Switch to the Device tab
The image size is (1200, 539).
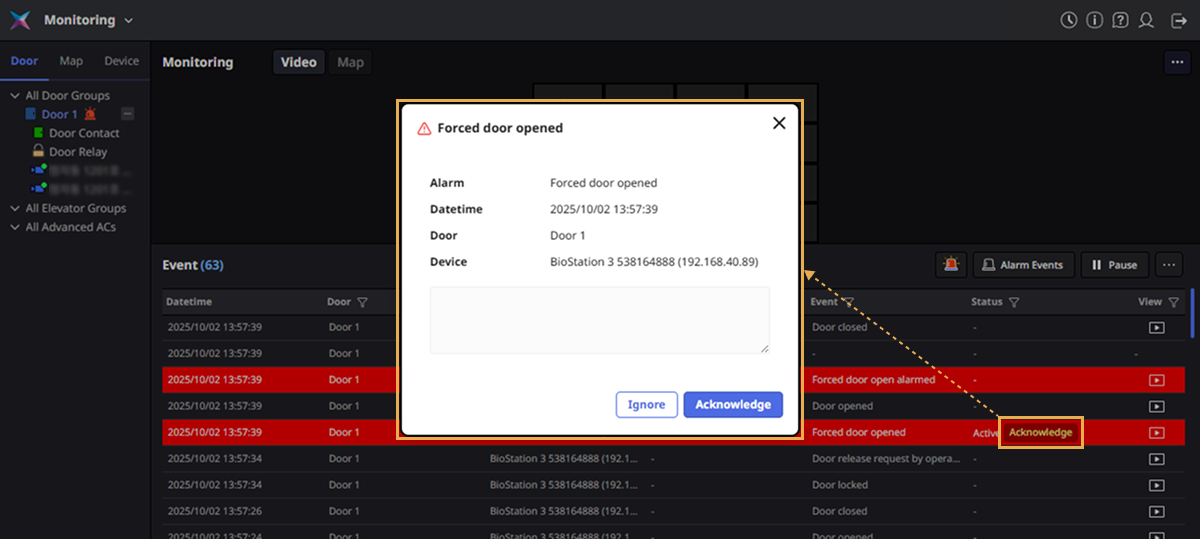point(122,61)
